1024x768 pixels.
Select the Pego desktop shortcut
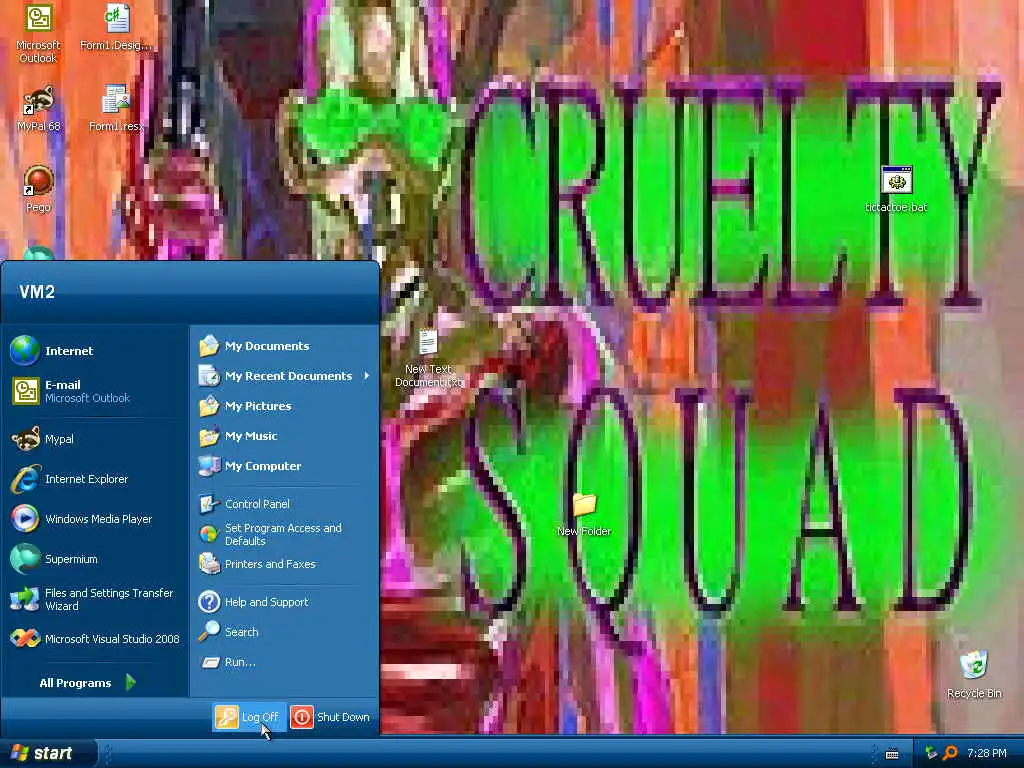coord(38,189)
